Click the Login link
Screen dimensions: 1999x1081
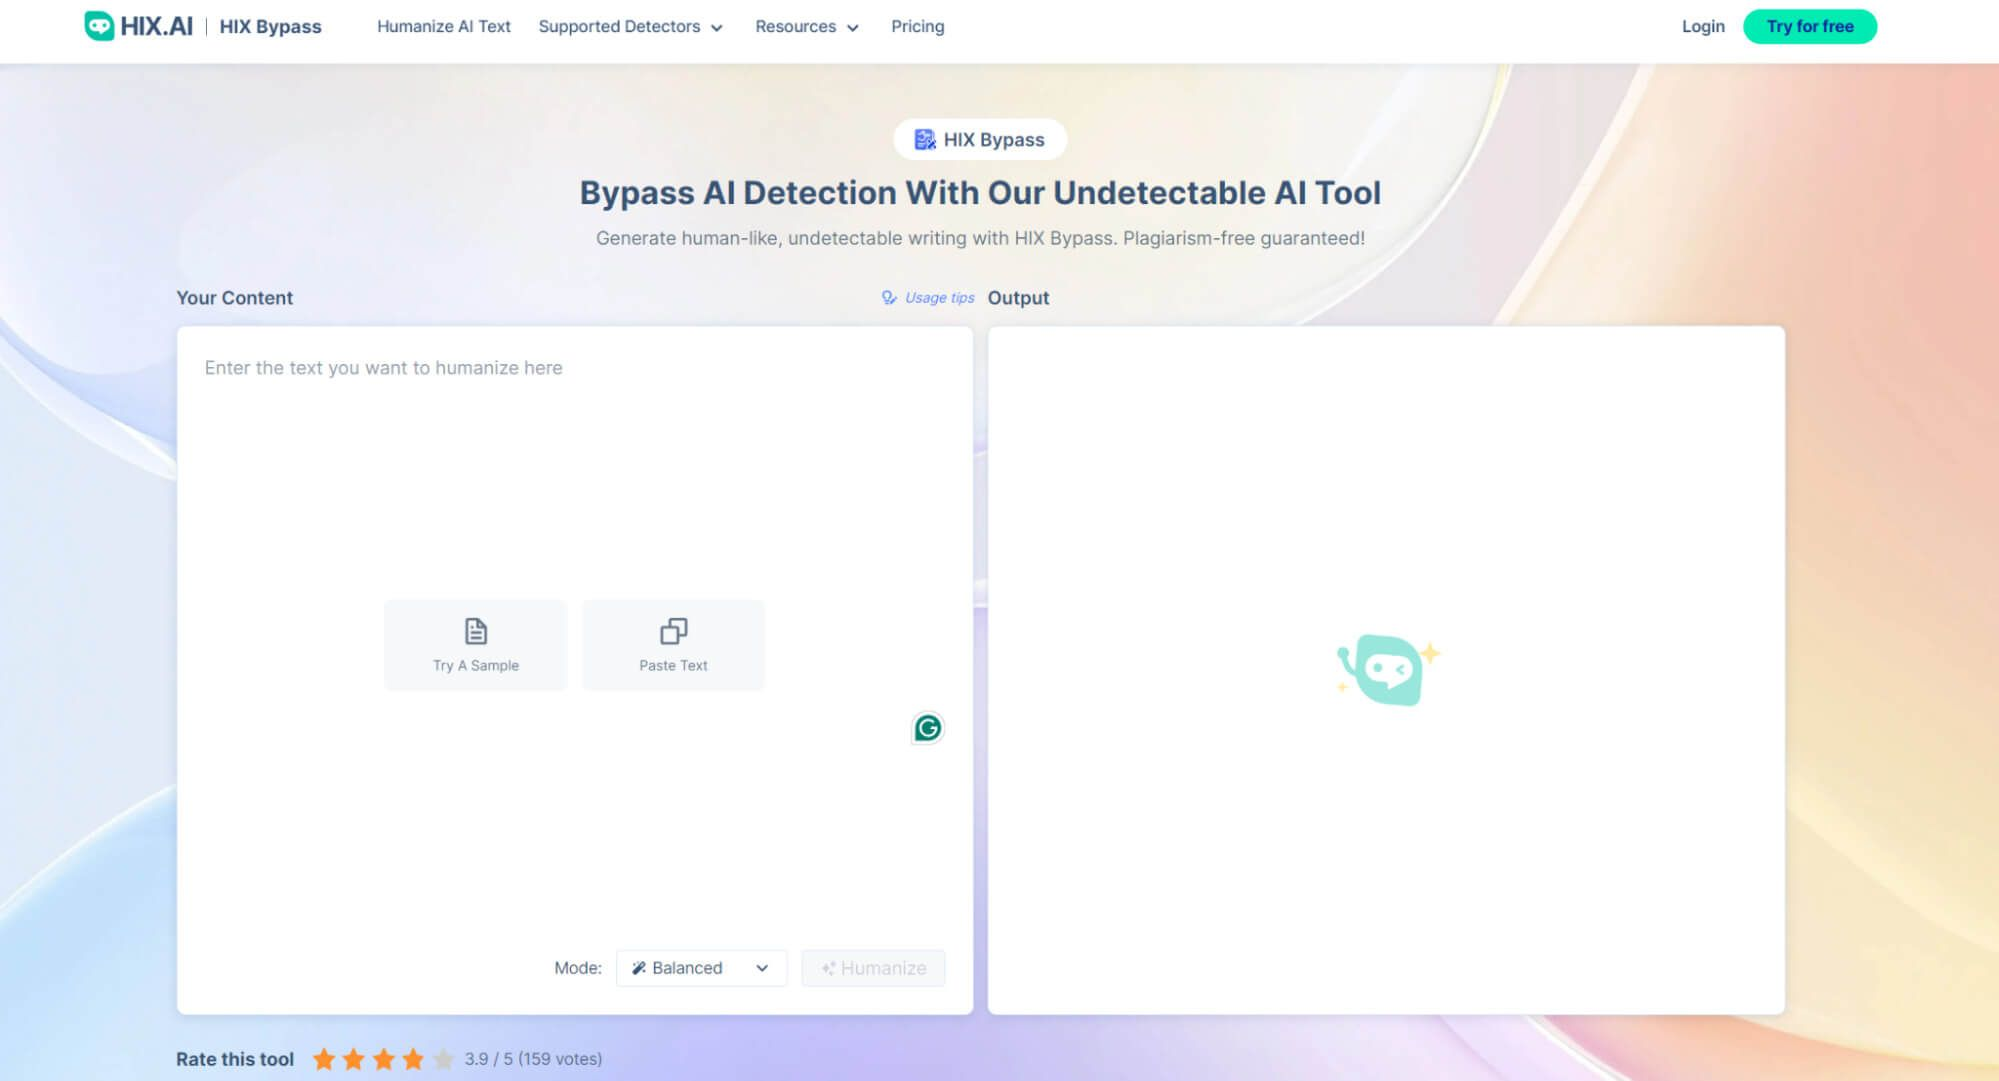click(1702, 27)
